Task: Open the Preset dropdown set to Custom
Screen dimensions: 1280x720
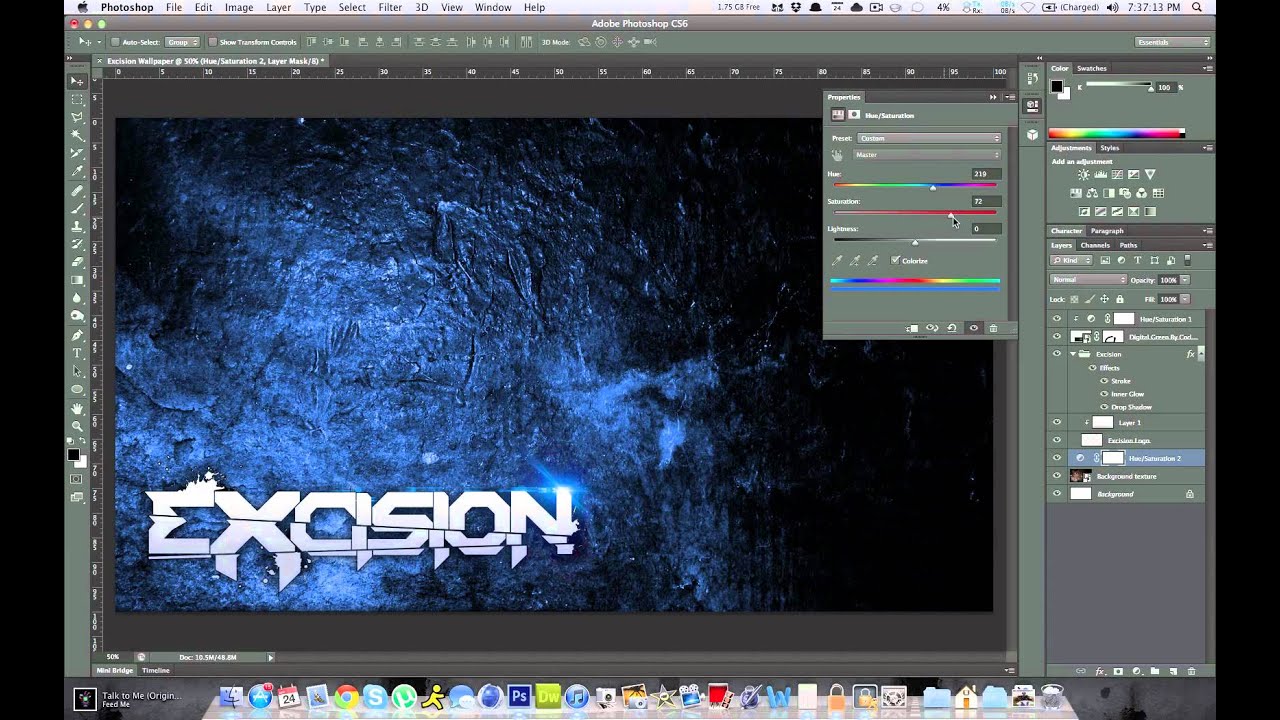Action: pyautogui.click(x=928, y=138)
